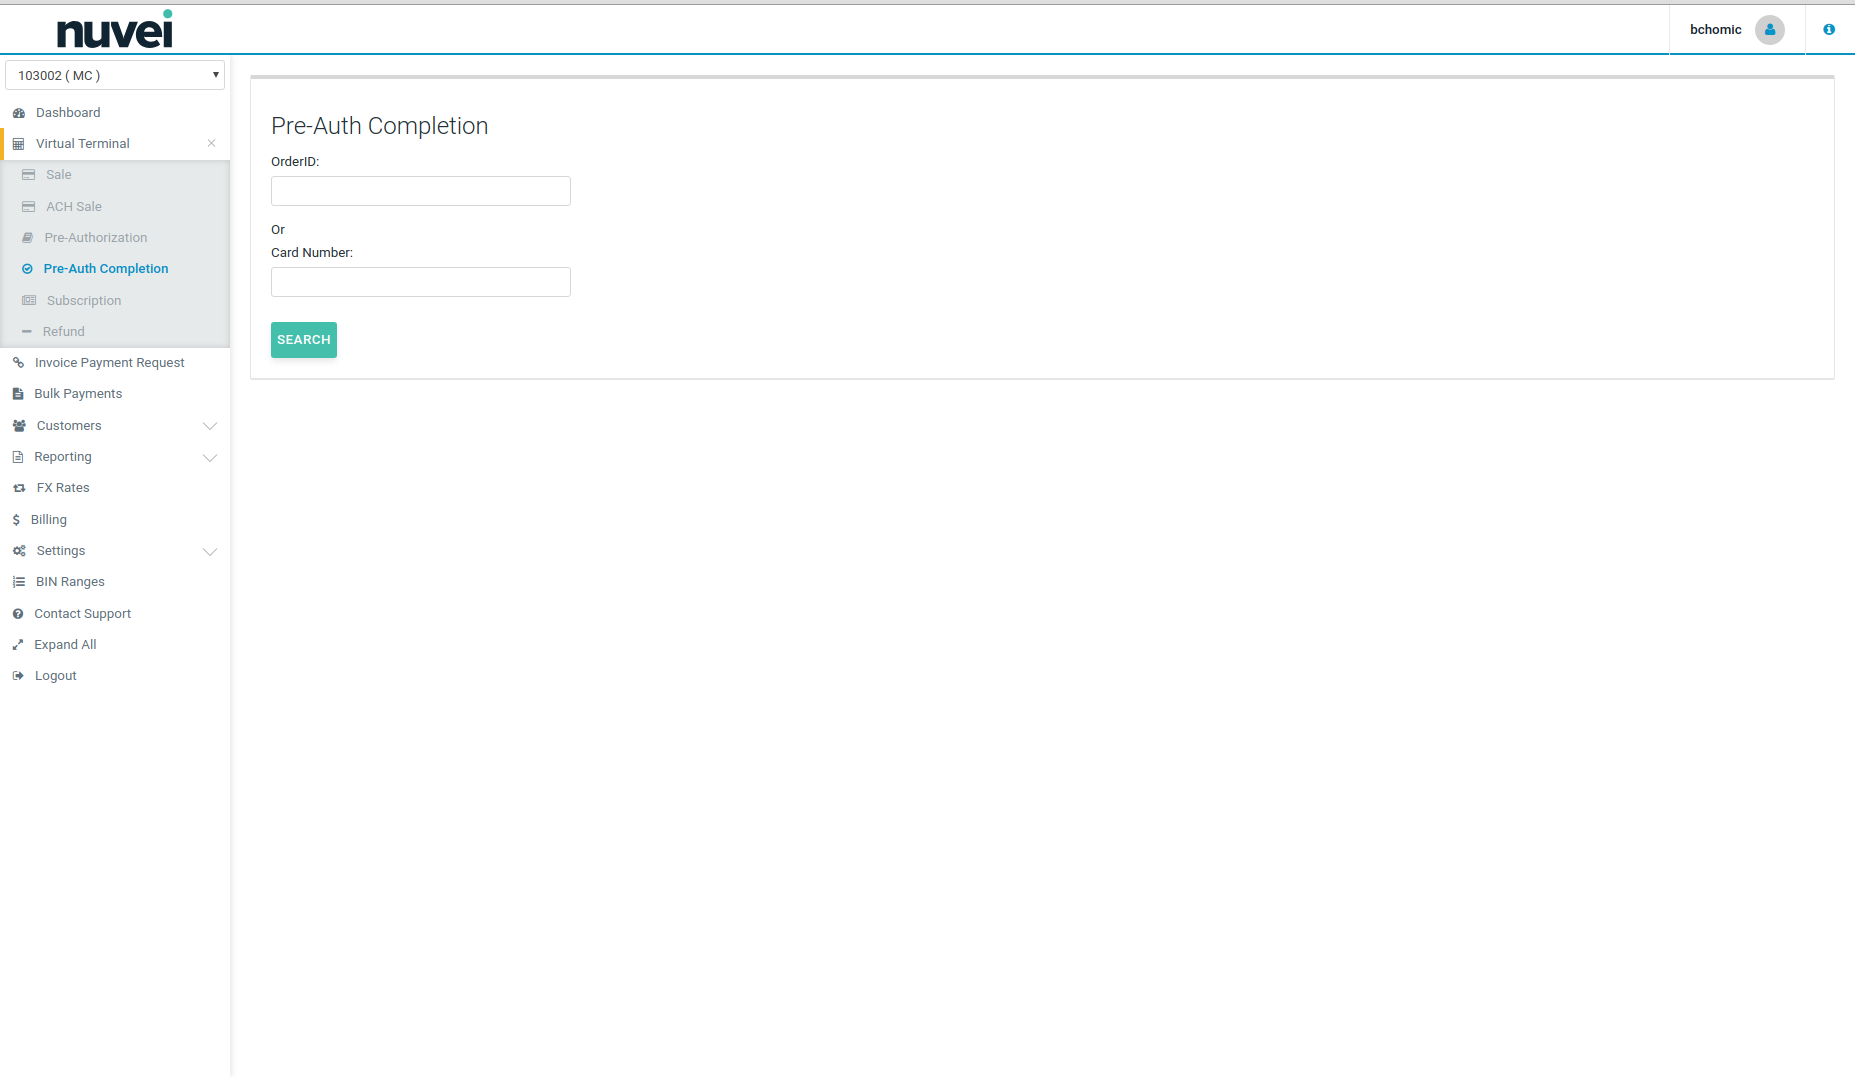Click the Logout exit icon
The image size is (1855, 1077).
tap(18, 676)
